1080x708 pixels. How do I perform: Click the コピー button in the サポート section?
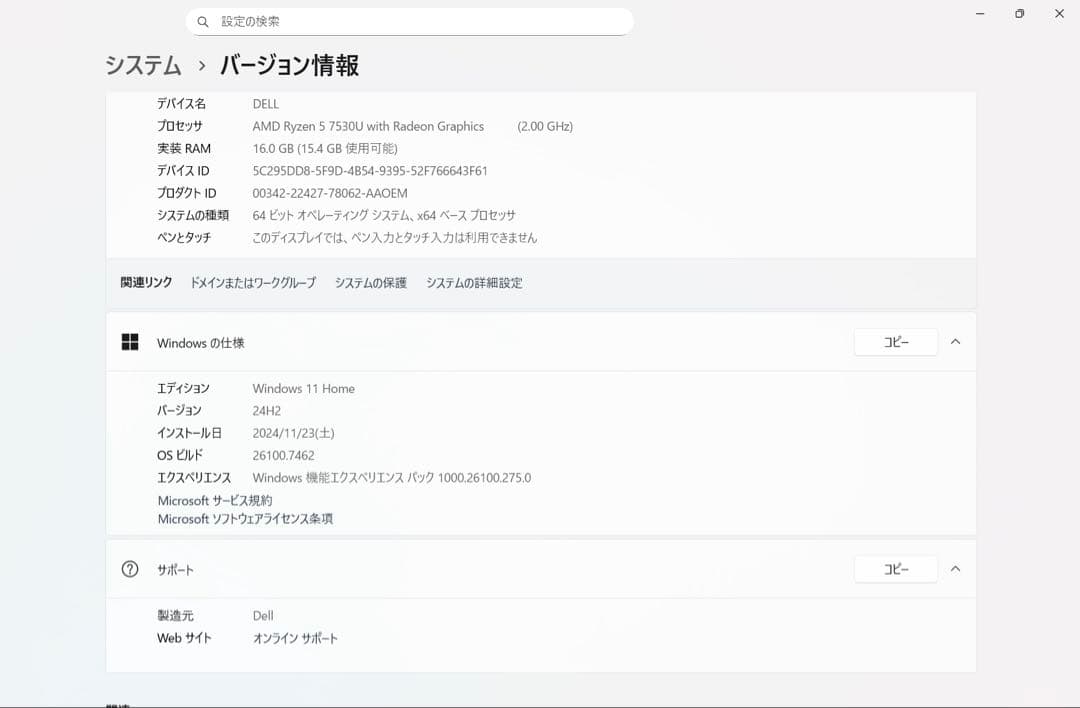tap(895, 568)
